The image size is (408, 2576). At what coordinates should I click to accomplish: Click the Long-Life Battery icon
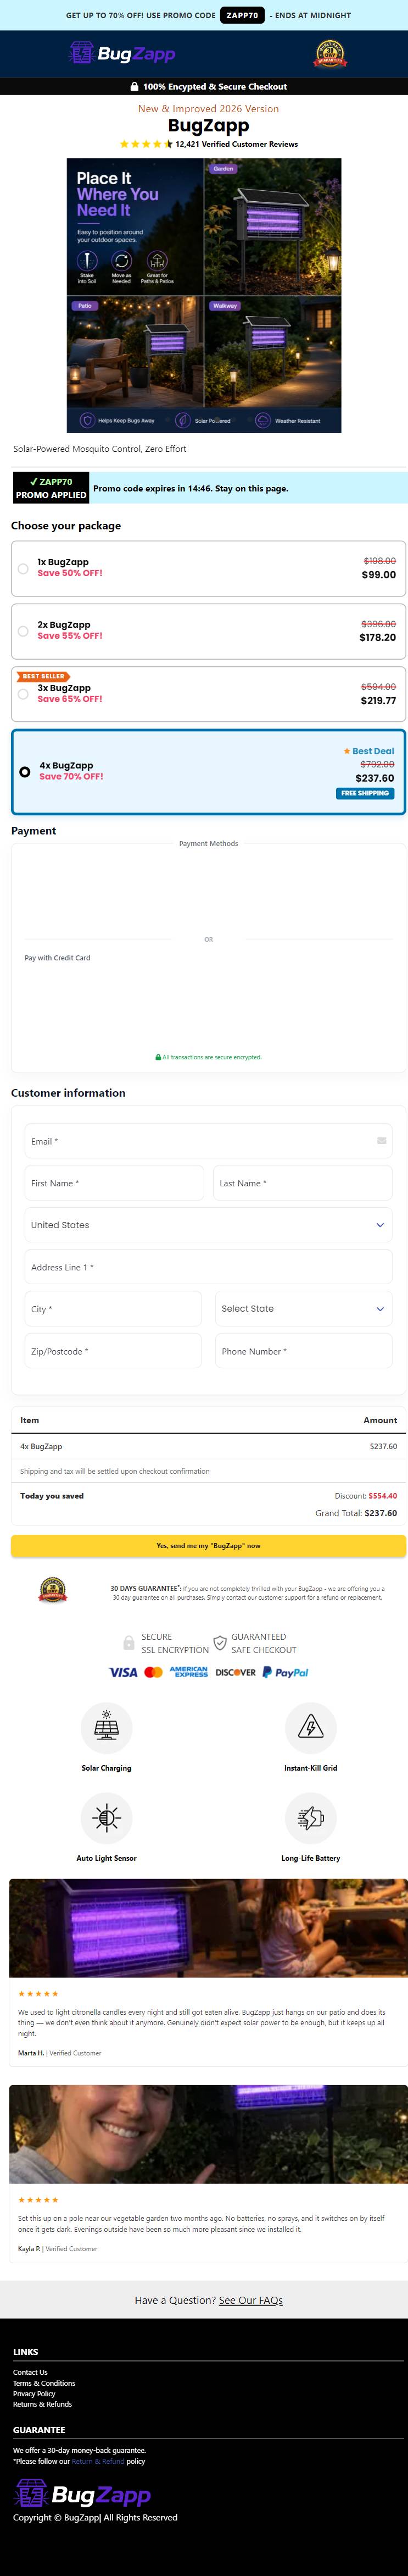310,1817
